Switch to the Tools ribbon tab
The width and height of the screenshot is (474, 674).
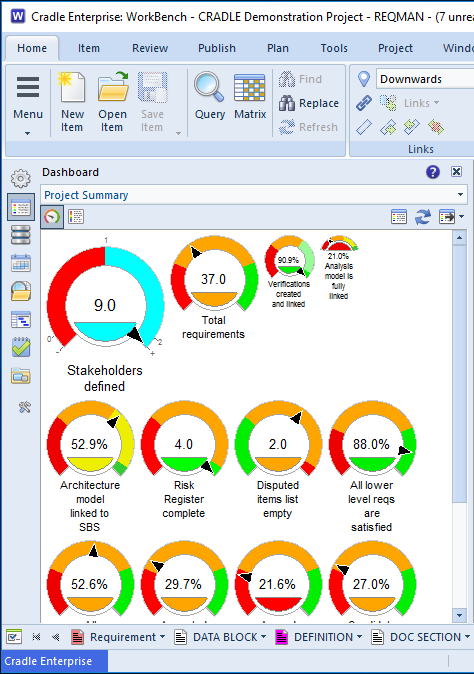click(x=334, y=48)
